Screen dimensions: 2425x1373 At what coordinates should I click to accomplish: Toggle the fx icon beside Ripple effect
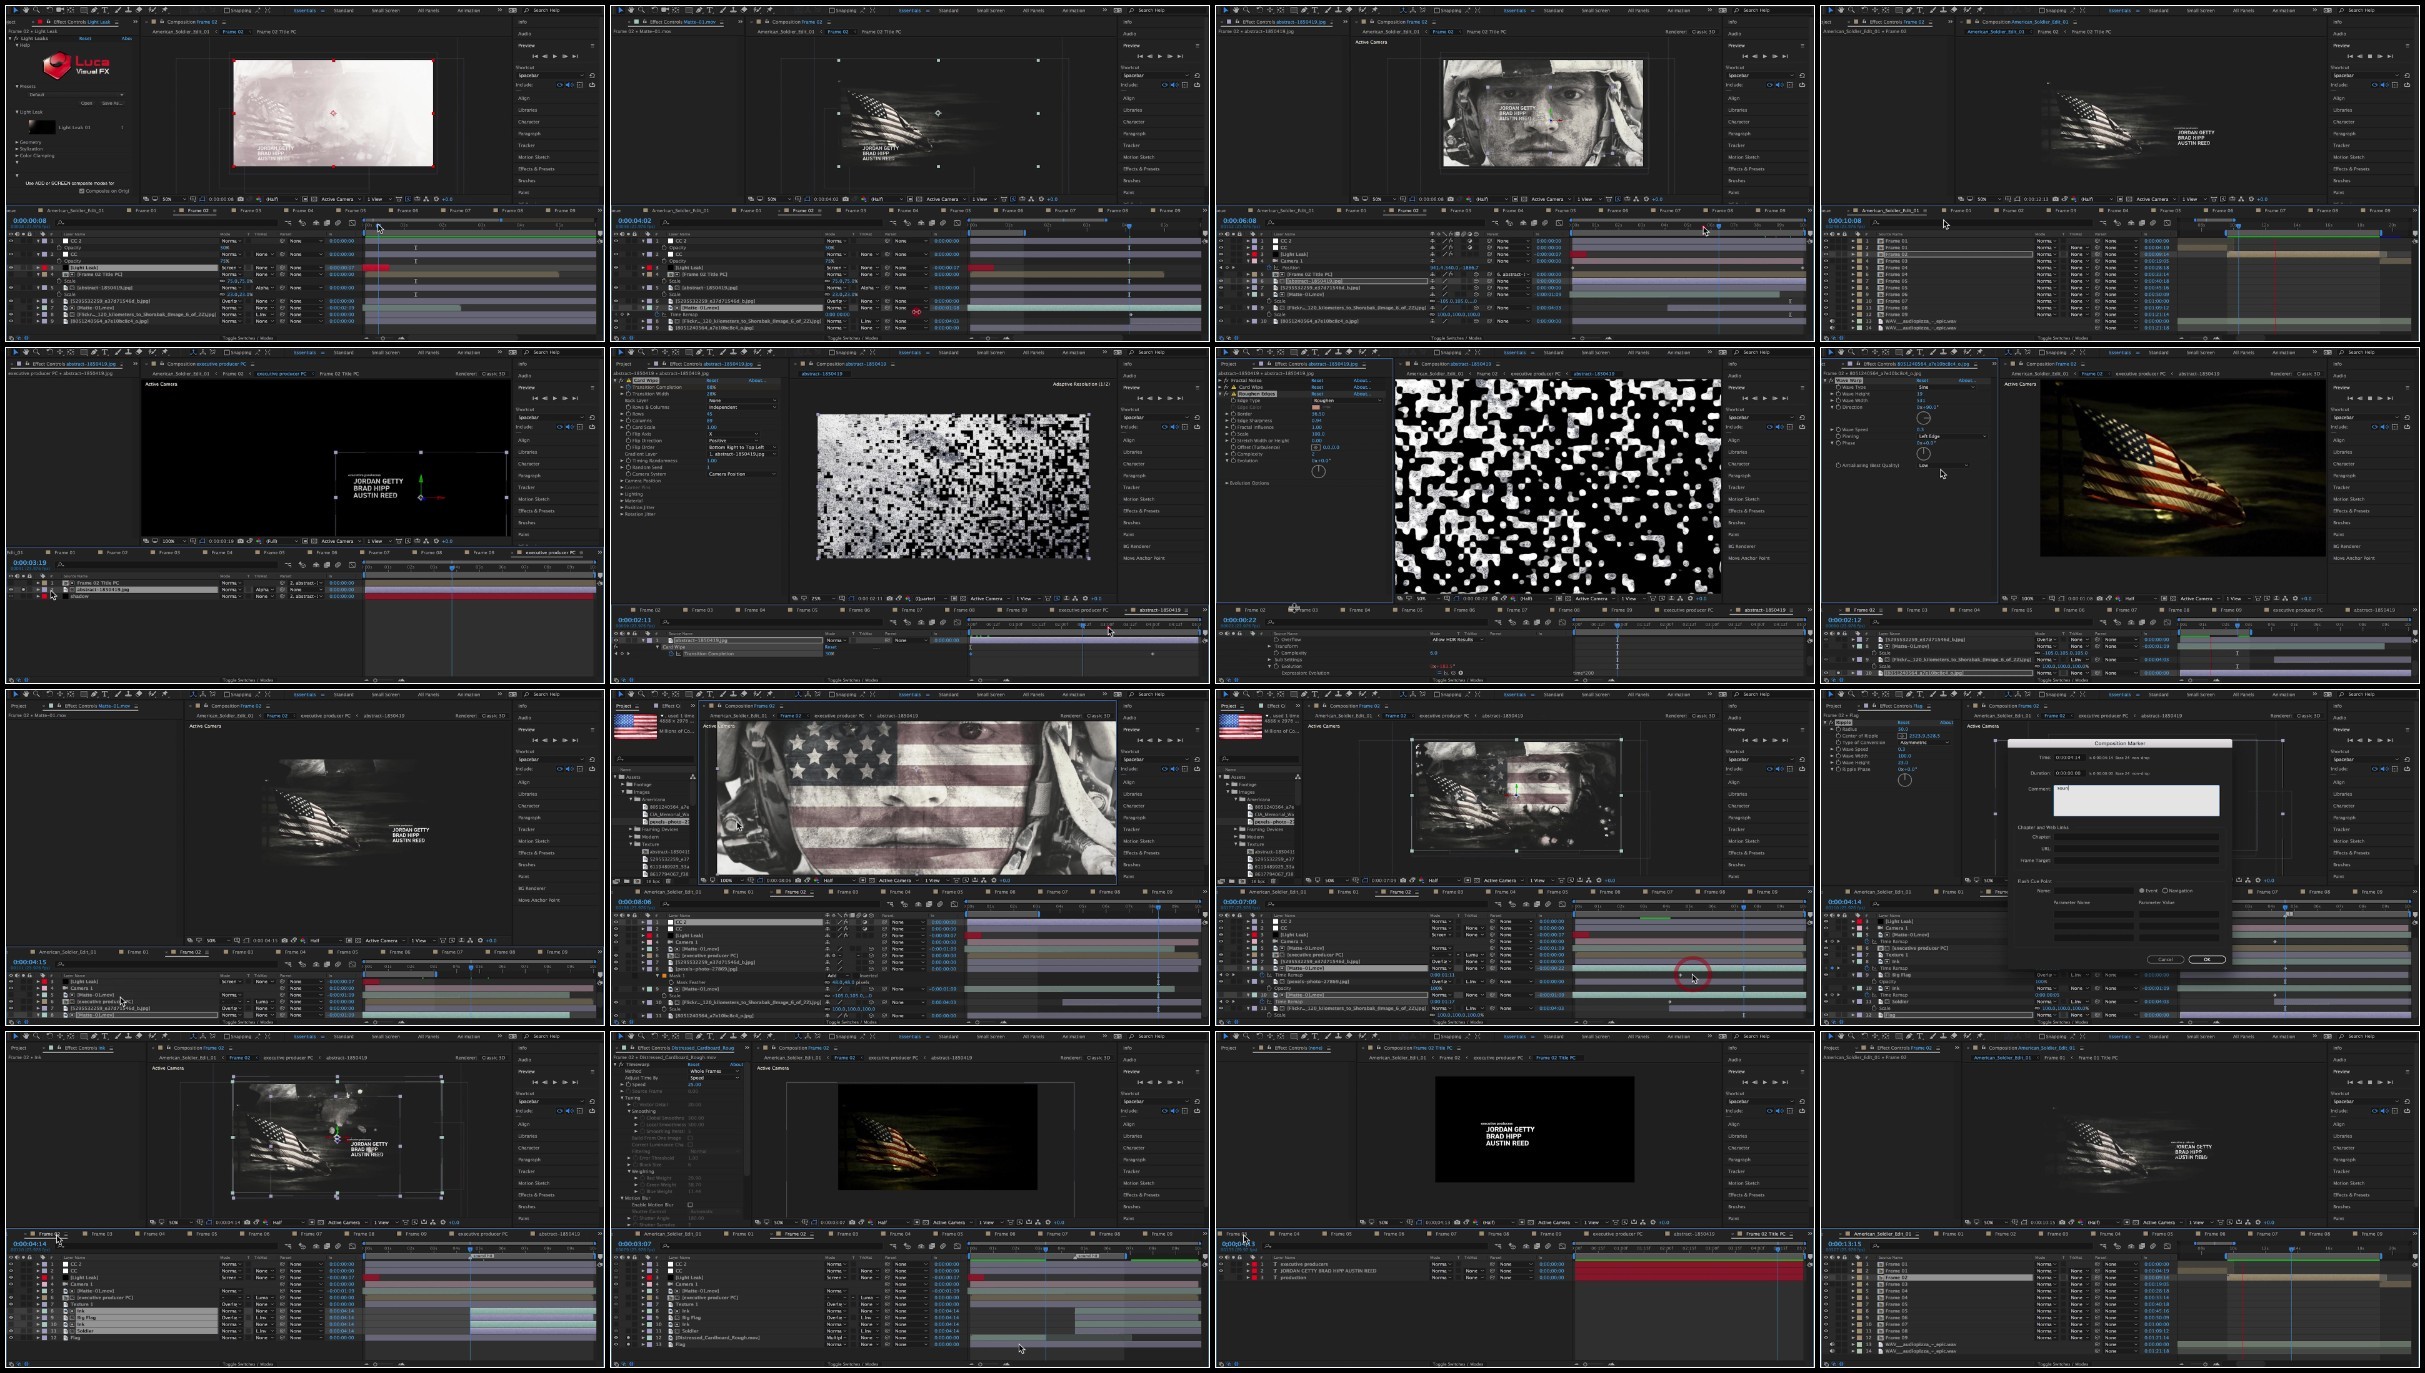[x=1831, y=722]
